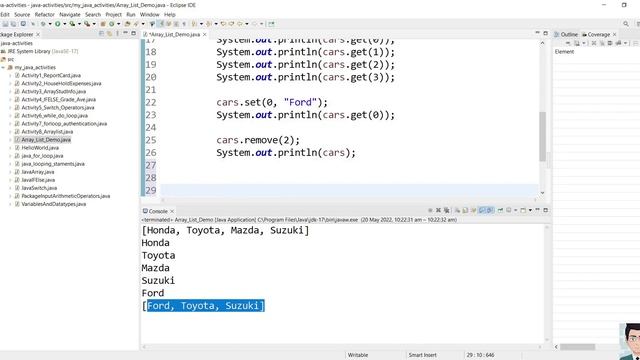The height and width of the screenshot is (360, 640).
Task: Toggle Scroll Lock in Console toolbar
Action: pyautogui.click(x=465, y=210)
